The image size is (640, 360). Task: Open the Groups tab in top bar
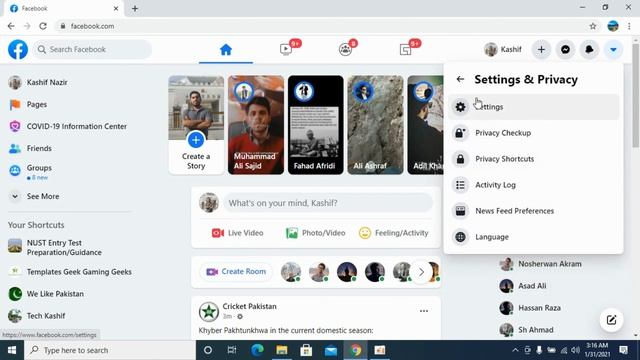click(x=345, y=50)
